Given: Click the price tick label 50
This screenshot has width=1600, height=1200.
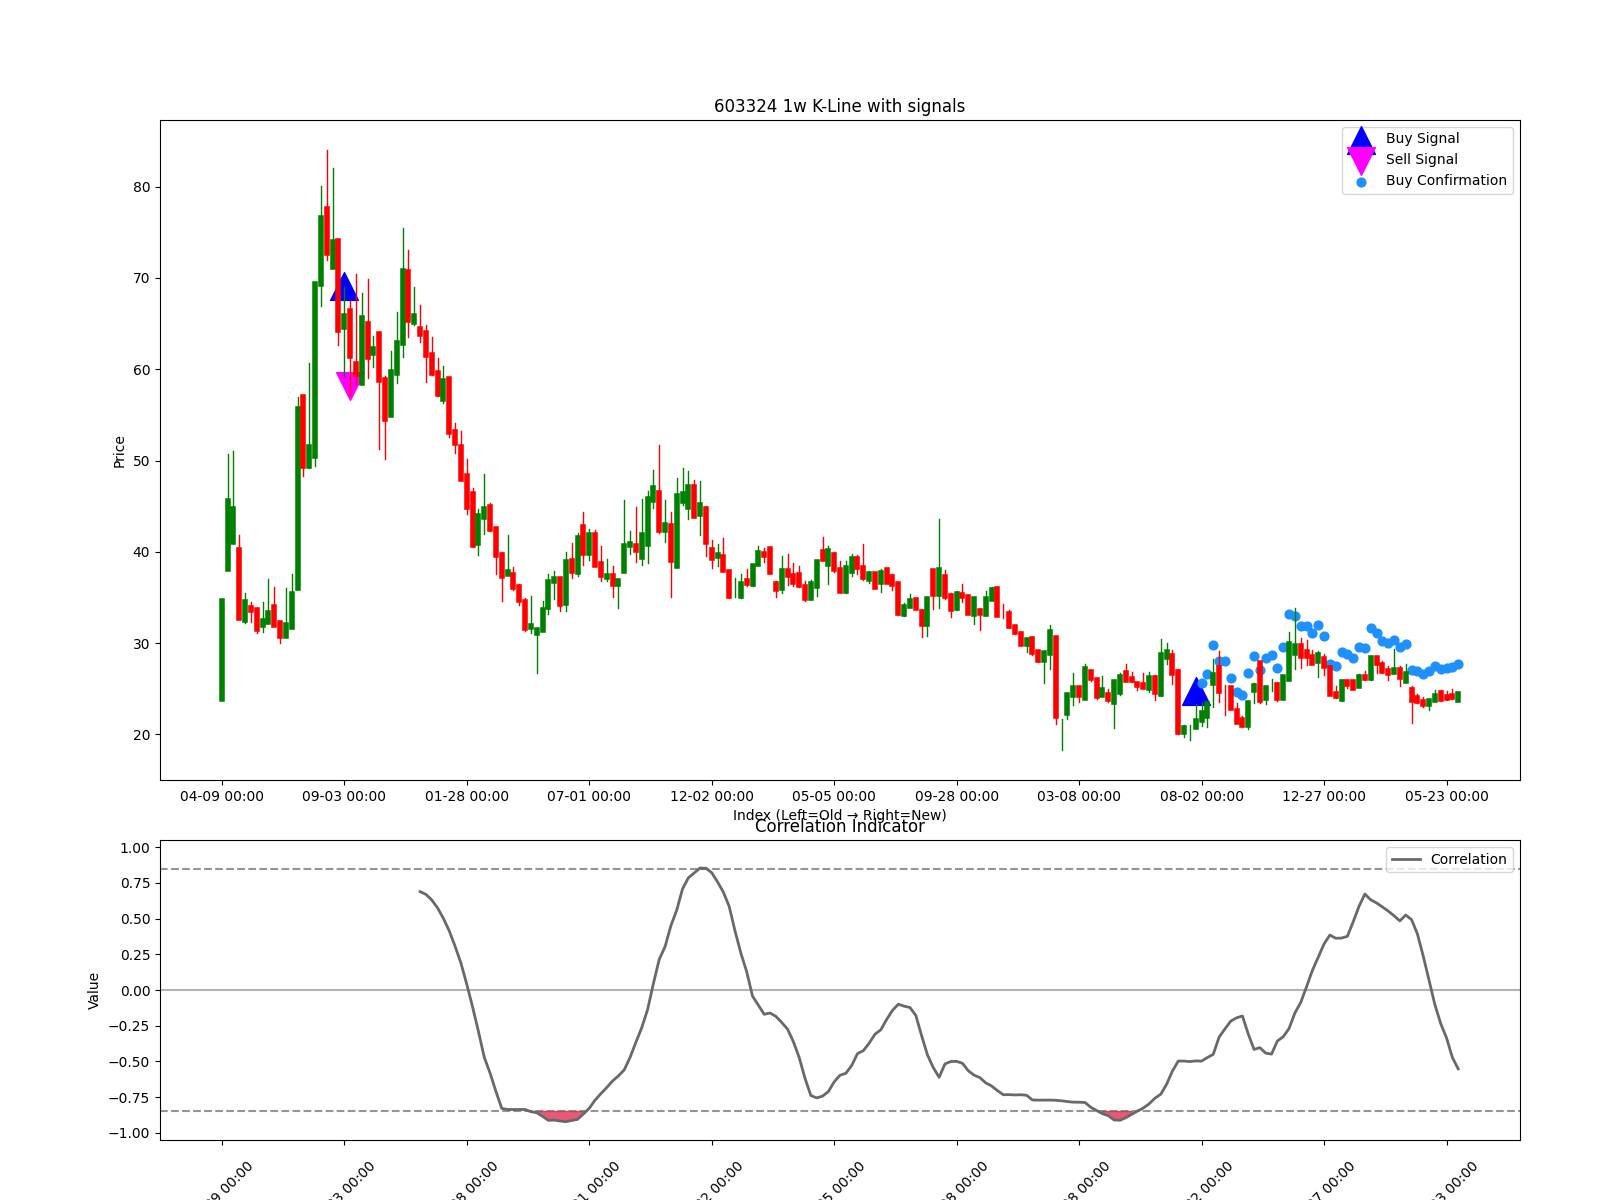Looking at the screenshot, I should [142, 461].
